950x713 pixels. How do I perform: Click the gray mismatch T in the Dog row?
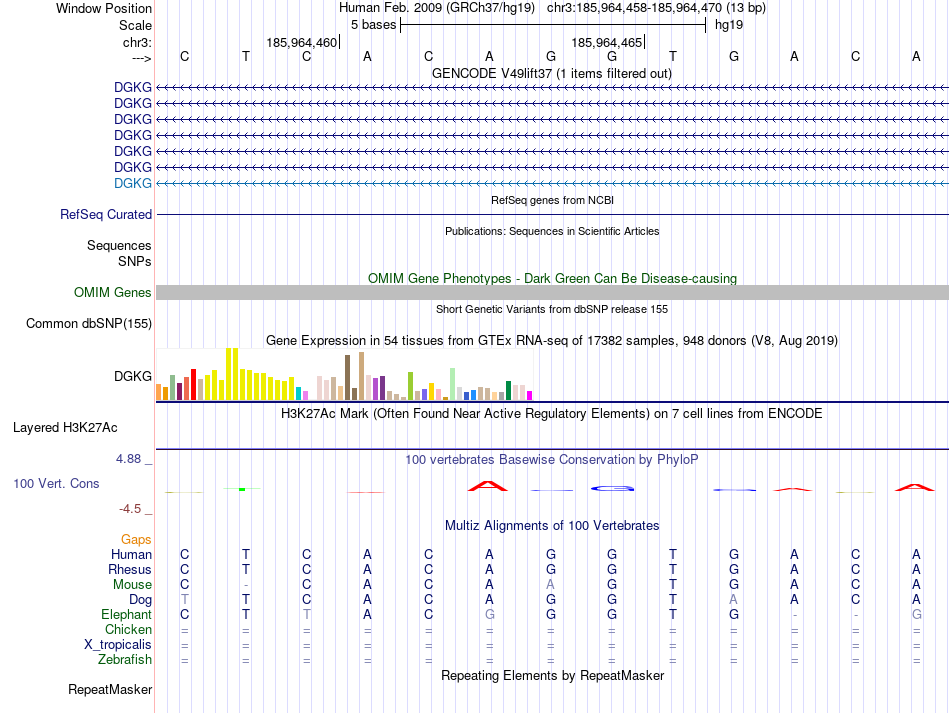tap(185, 600)
